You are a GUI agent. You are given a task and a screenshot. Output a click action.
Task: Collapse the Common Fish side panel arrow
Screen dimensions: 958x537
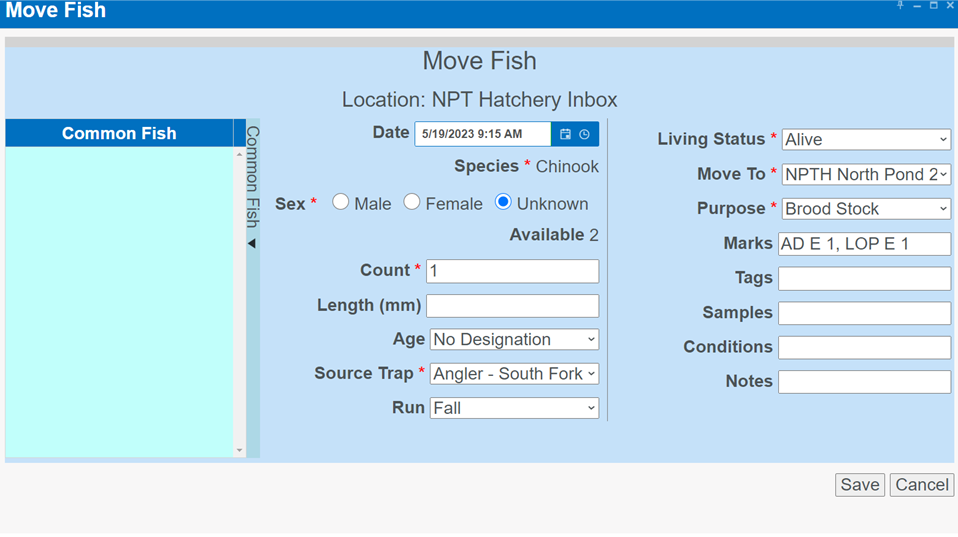[252, 243]
